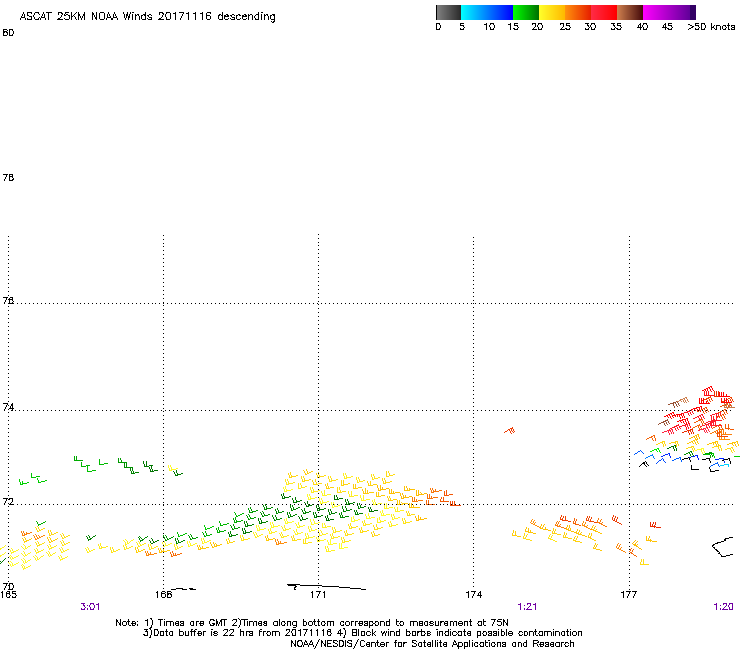Click the '45' label under the color scale
Screen dimensions: 740x650
click(667, 27)
